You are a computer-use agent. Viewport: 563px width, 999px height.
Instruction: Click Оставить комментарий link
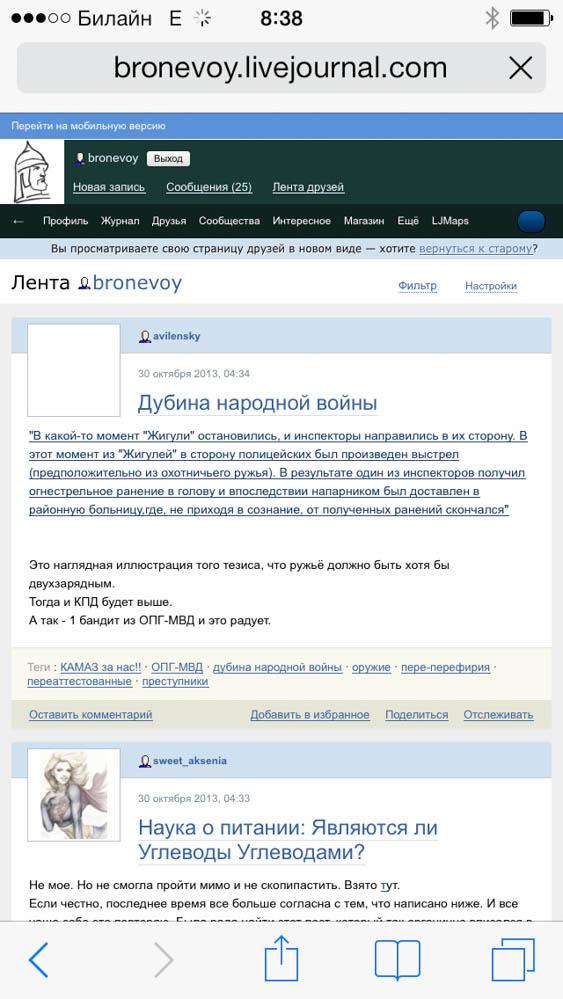point(90,715)
